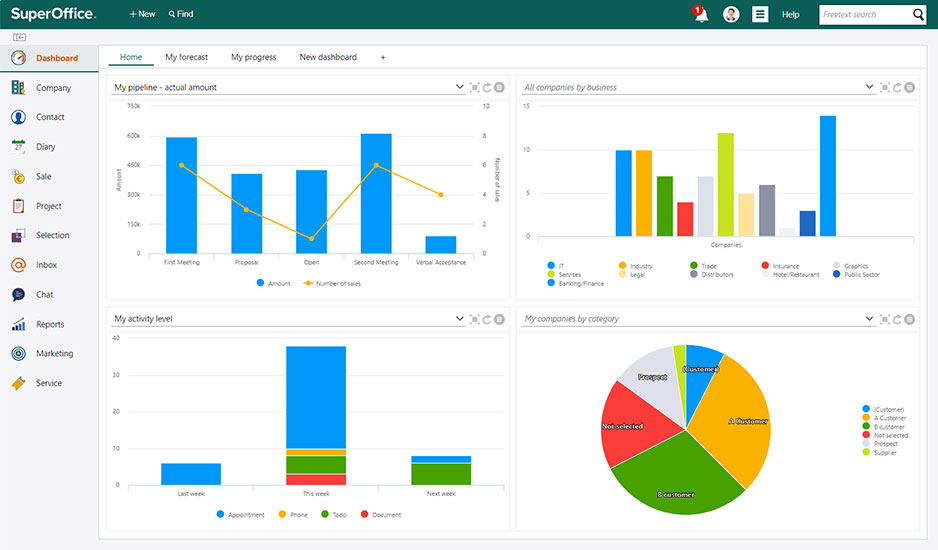The image size is (938, 550).
Task: Click the Diary calendar icon in sidebar
Action: coord(19,146)
